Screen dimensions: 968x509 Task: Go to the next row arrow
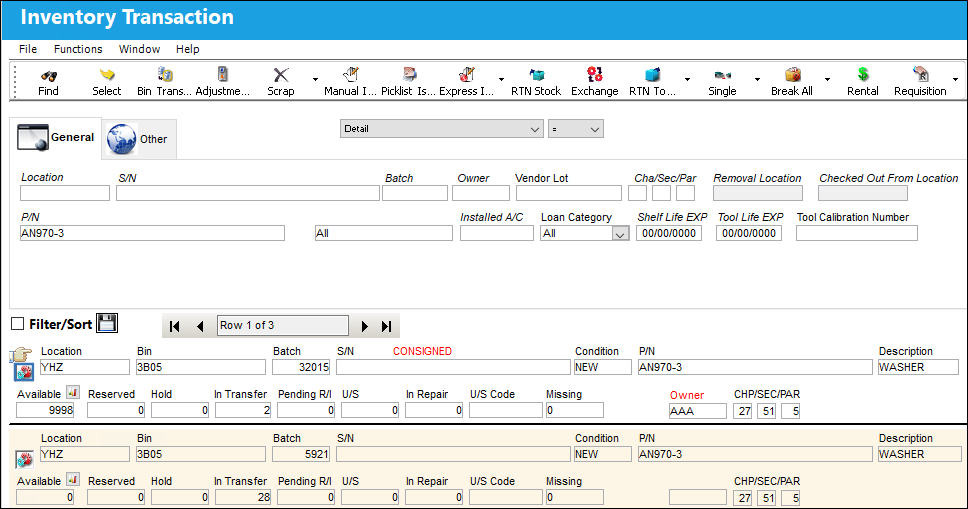pos(364,326)
